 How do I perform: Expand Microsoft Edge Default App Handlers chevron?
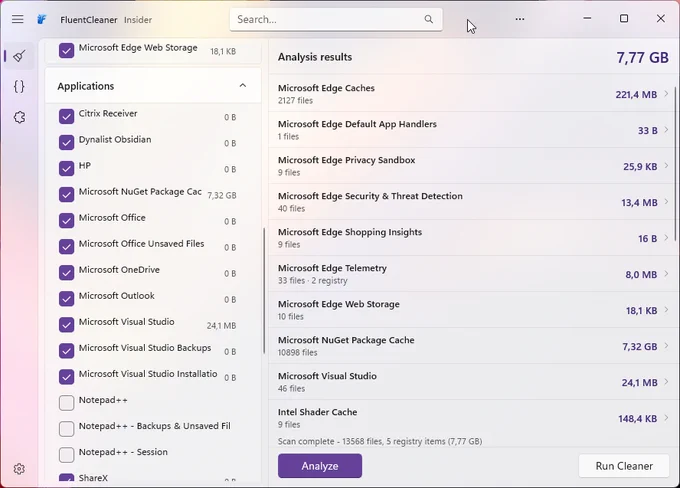click(666, 129)
